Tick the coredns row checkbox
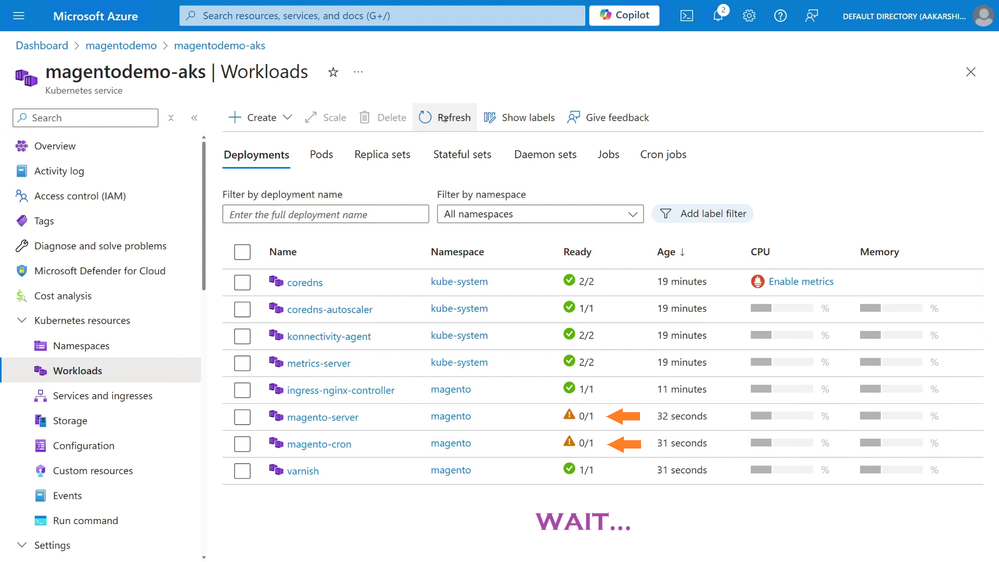This screenshot has height=562, width=999. (242, 282)
